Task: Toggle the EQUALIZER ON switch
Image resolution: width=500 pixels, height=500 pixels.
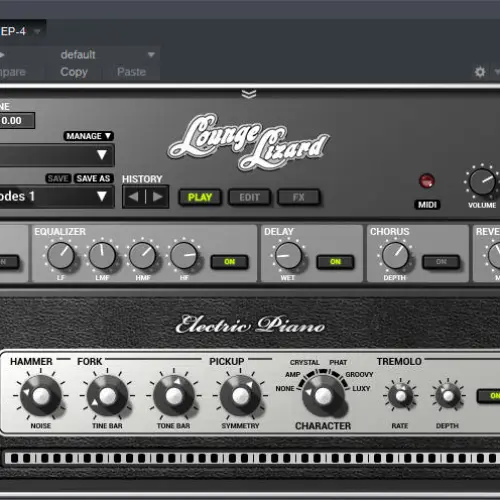Action: point(230,262)
